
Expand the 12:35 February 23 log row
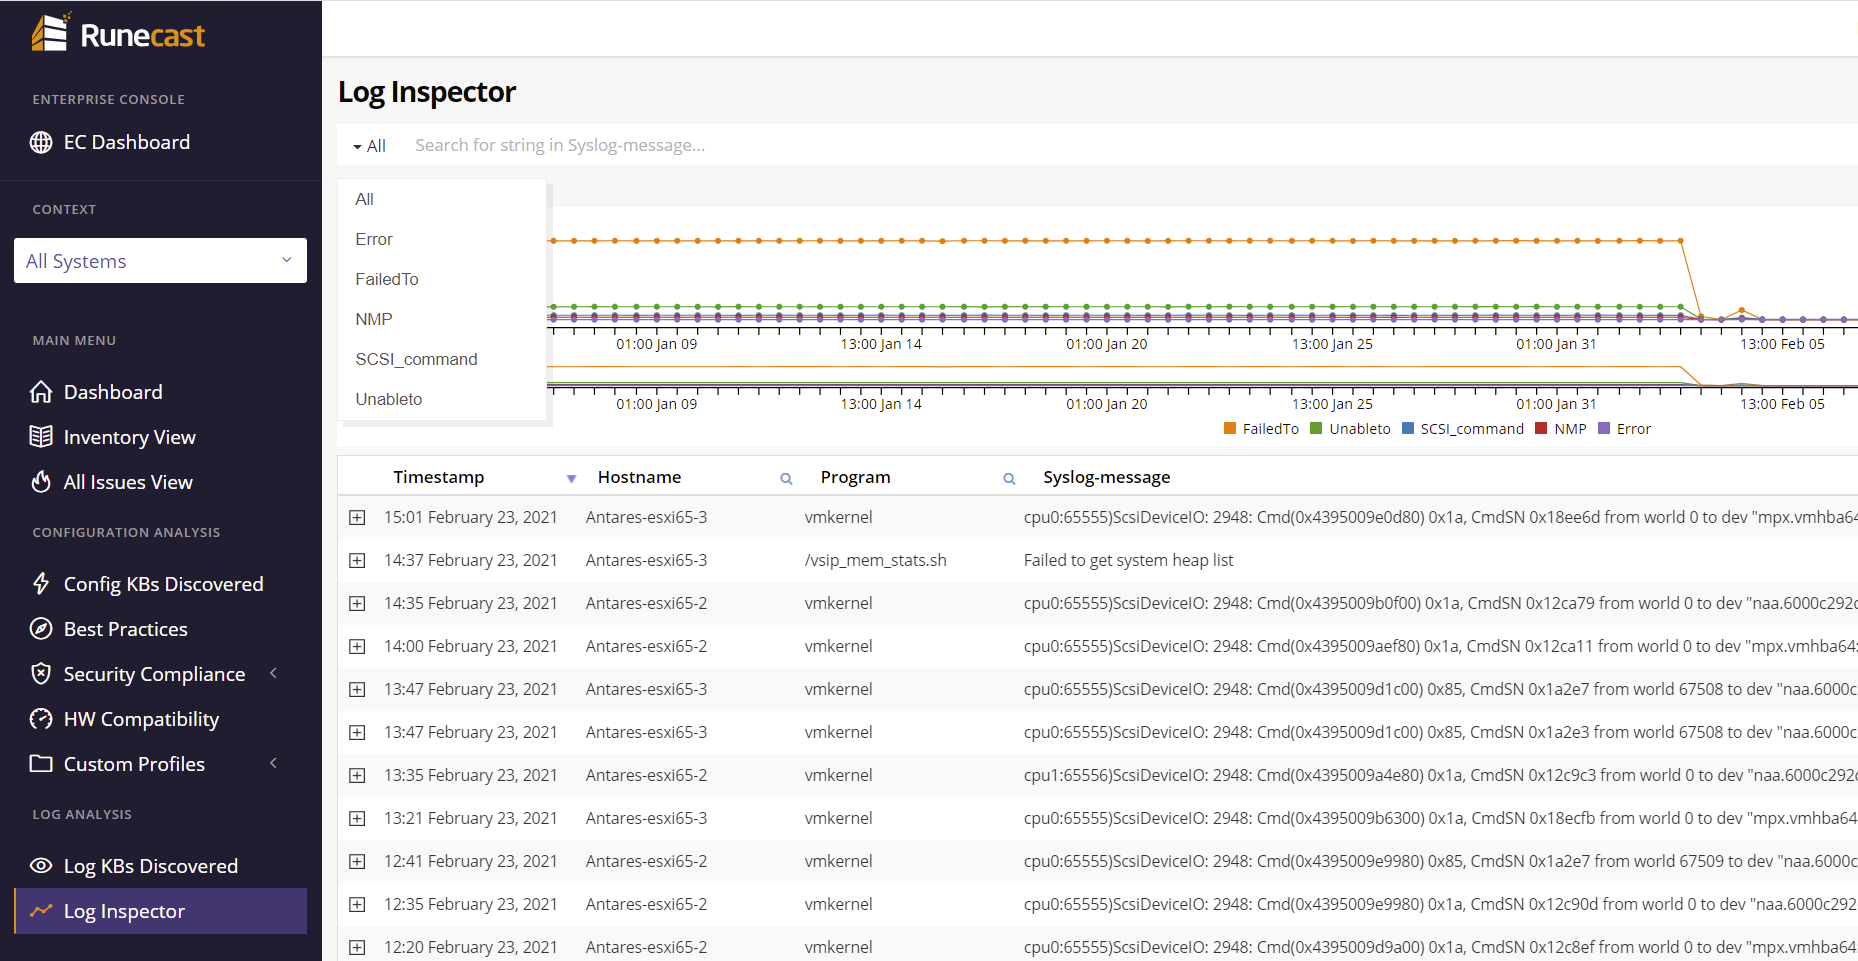point(357,904)
